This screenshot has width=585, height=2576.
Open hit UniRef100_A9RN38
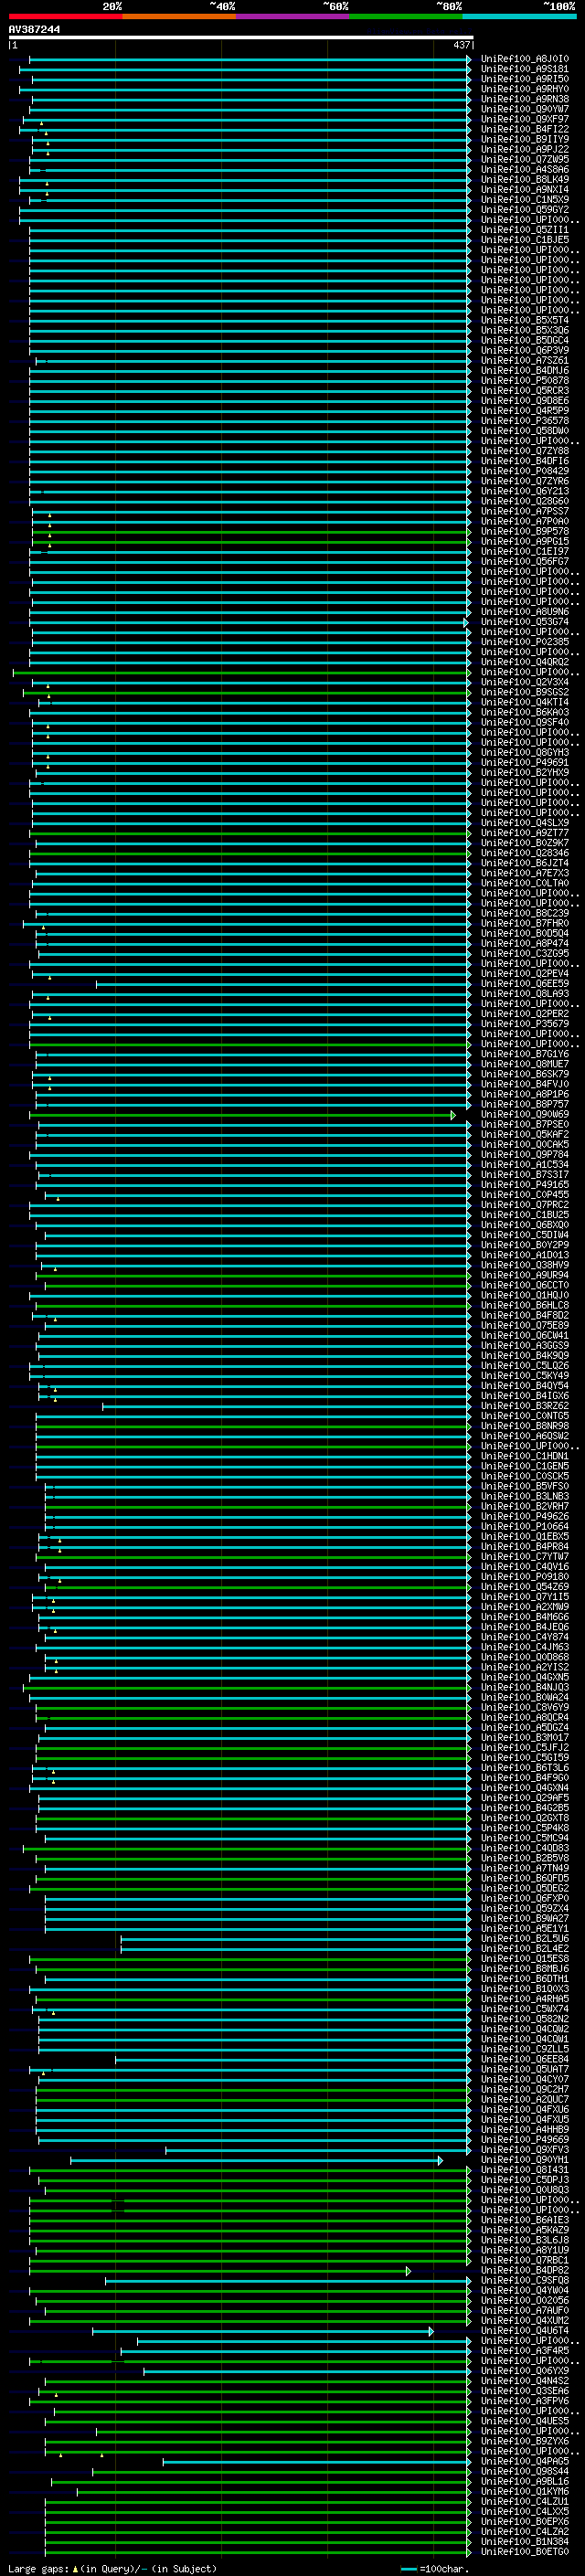tap(525, 99)
